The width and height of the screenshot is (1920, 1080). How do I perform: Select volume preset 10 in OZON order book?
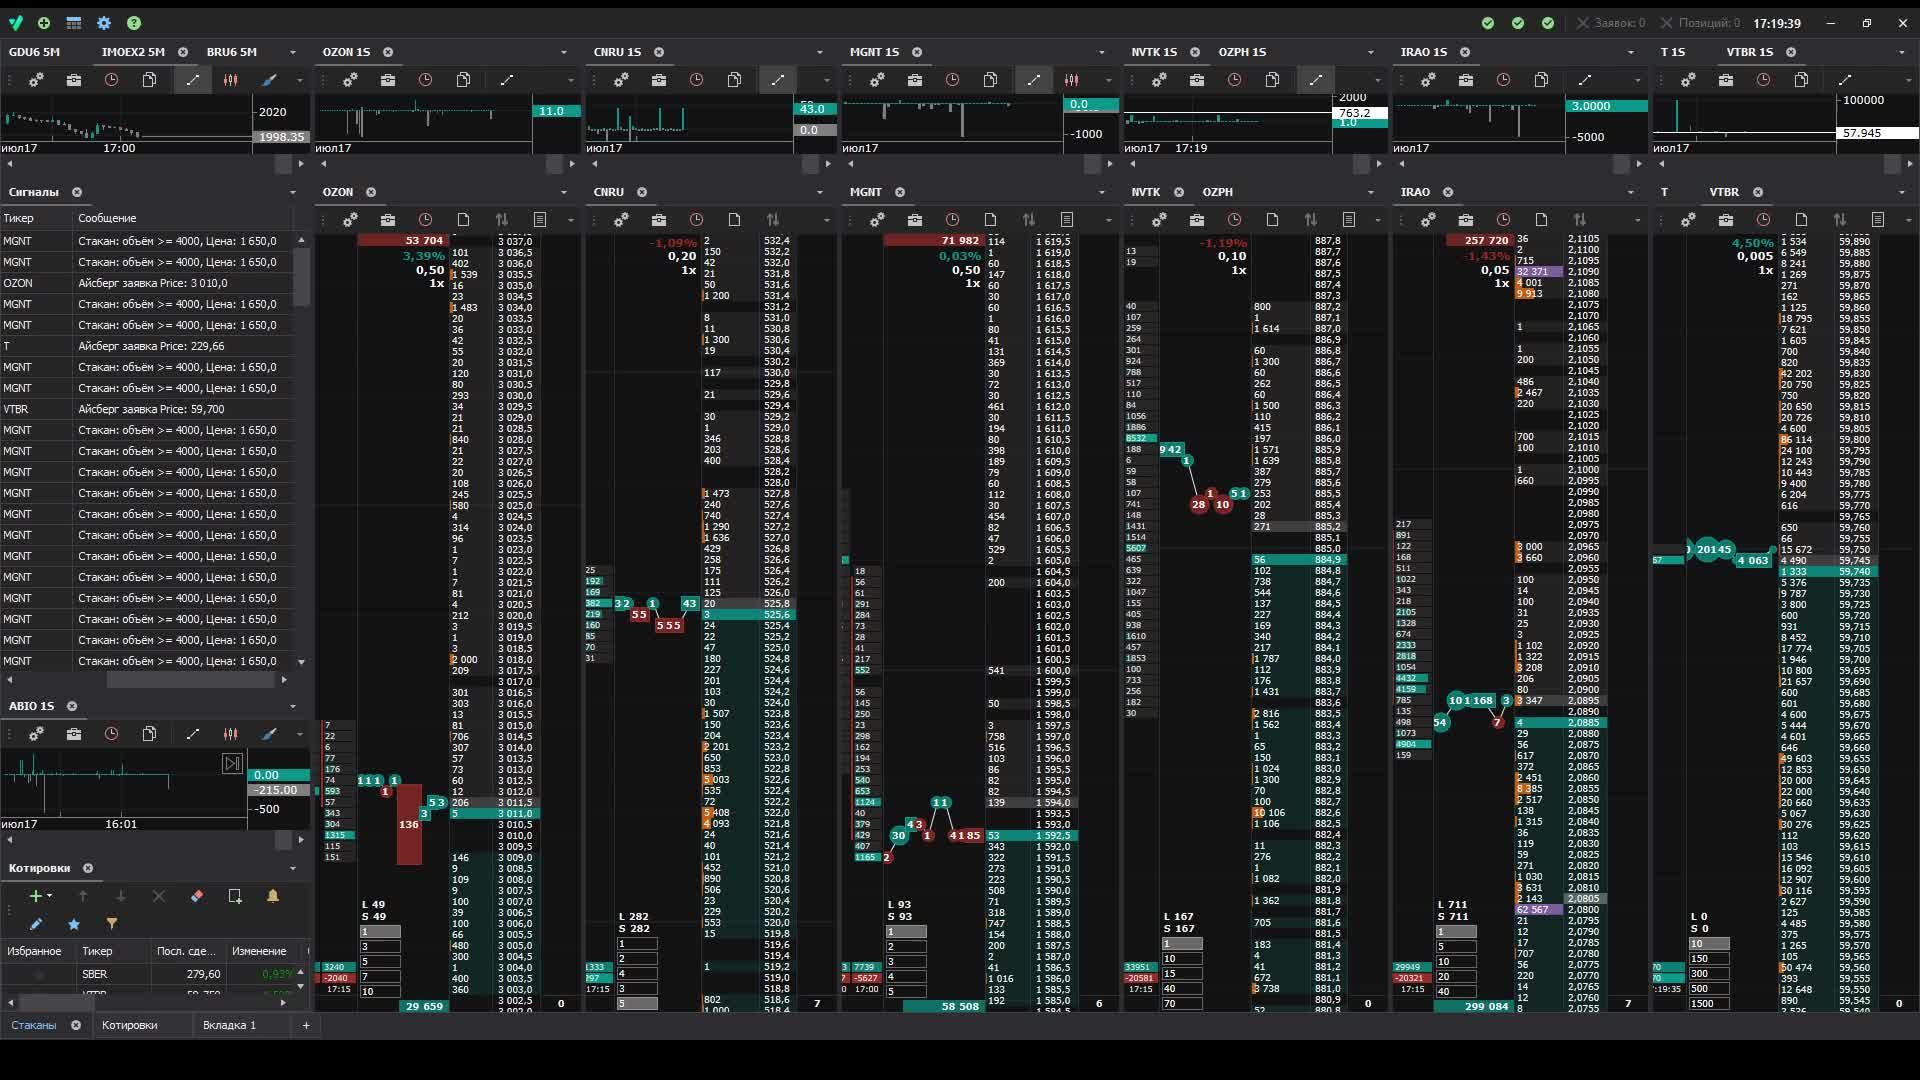coord(380,991)
